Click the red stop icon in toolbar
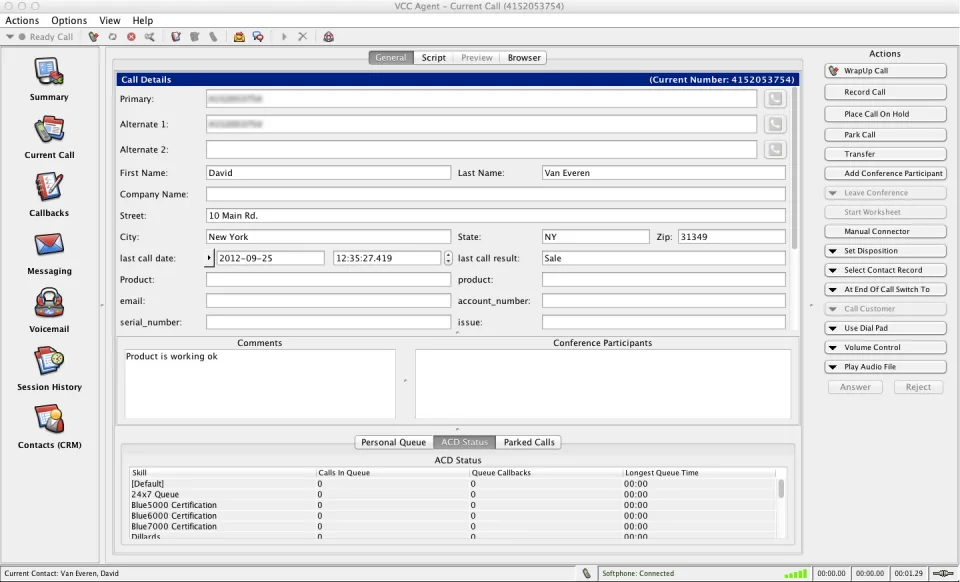Image resolution: width=960 pixels, height=582 pixels. pyautogui.click(x=131, y=37)
